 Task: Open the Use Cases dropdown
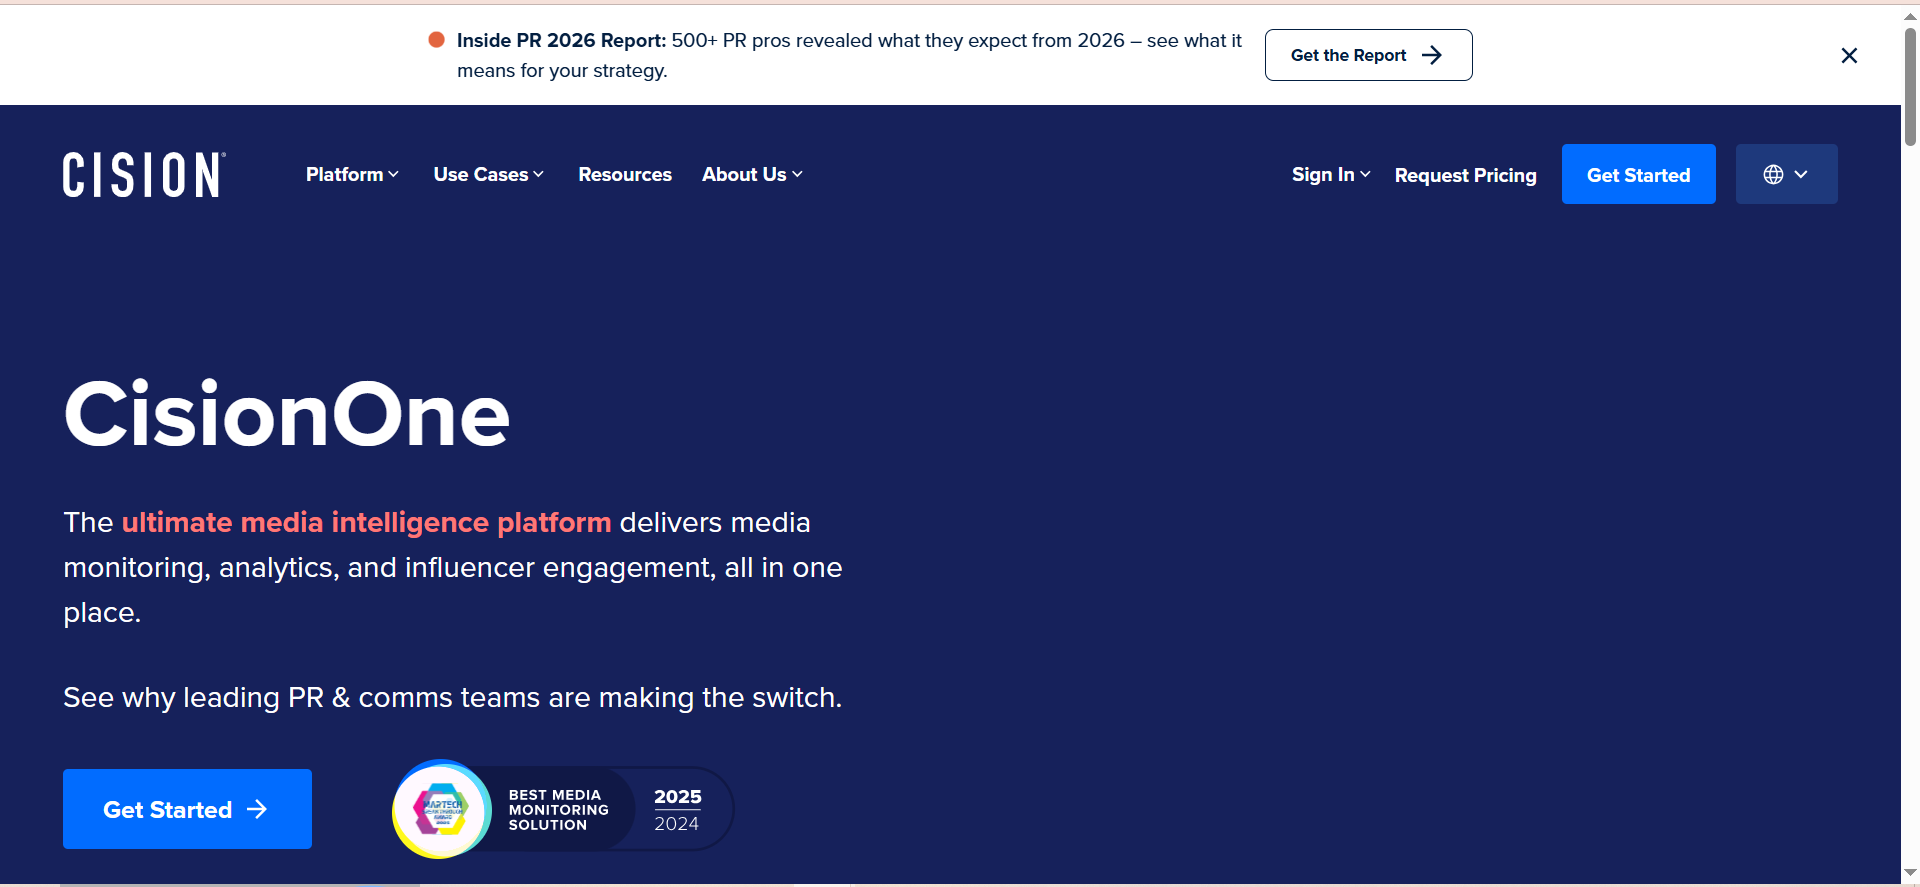[x=488, y=174]
